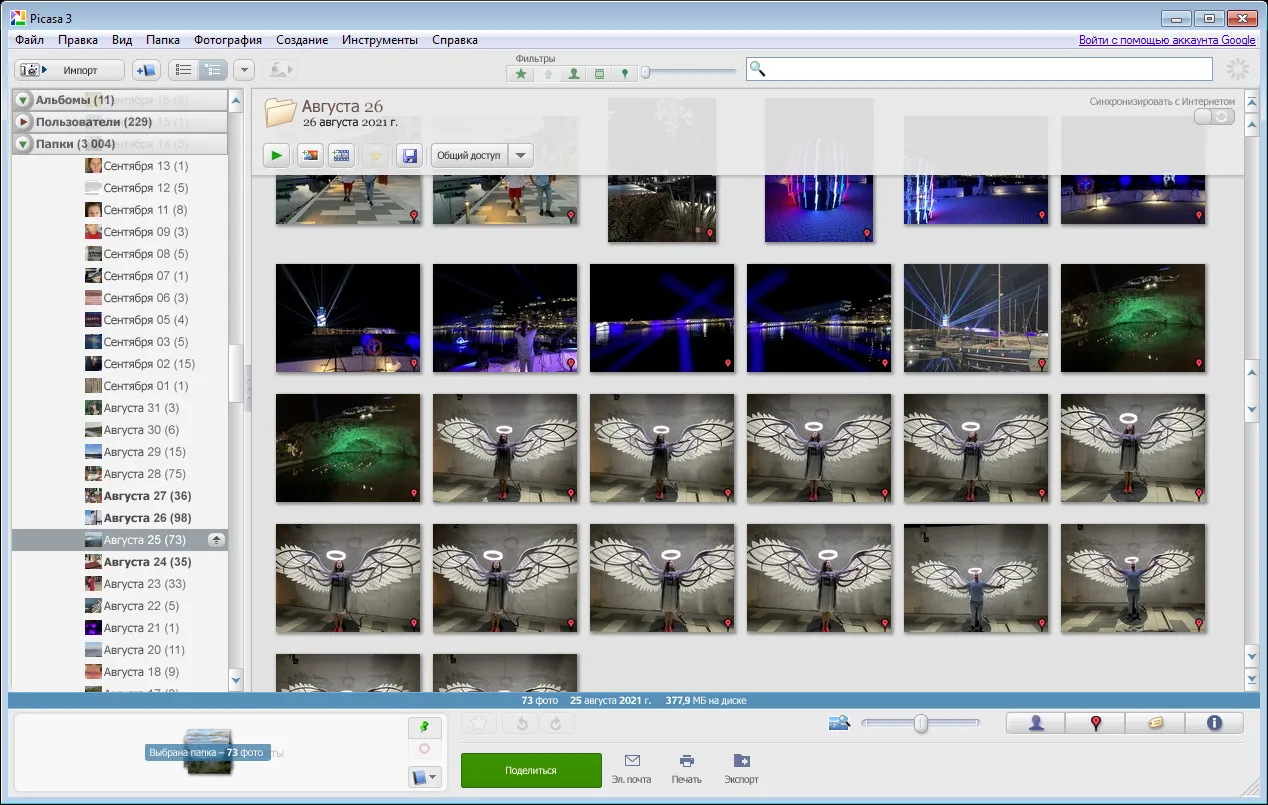Toggle the Sync with Internet switch
The image size is (1268, 805).
click(1214, 117)
